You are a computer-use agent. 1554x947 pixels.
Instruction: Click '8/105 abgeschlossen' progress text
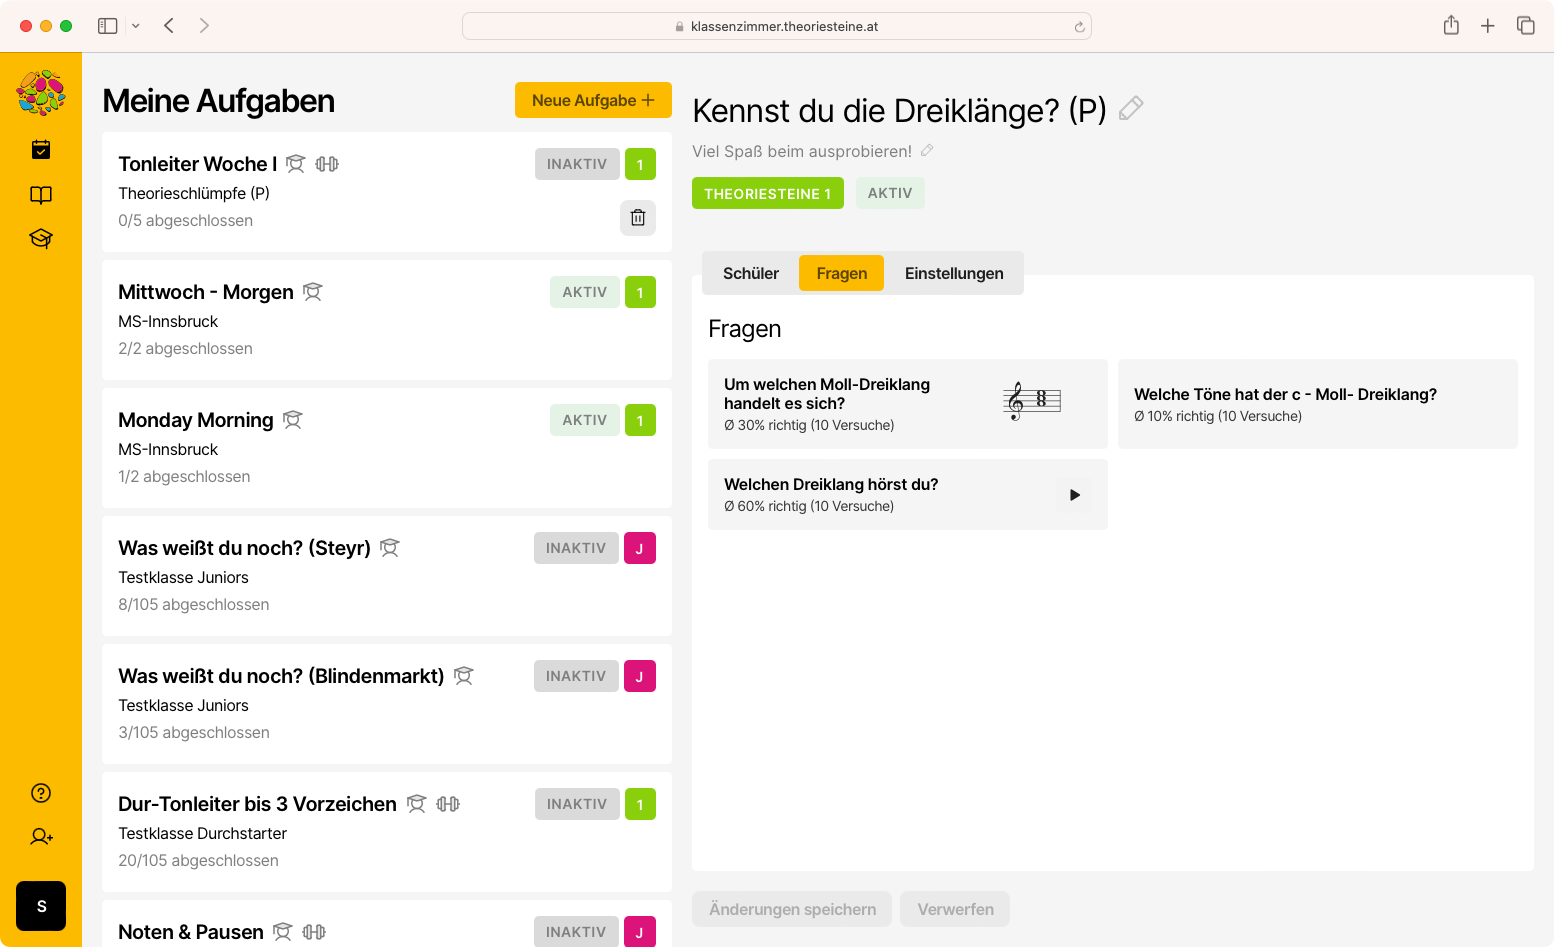[194, 604]
